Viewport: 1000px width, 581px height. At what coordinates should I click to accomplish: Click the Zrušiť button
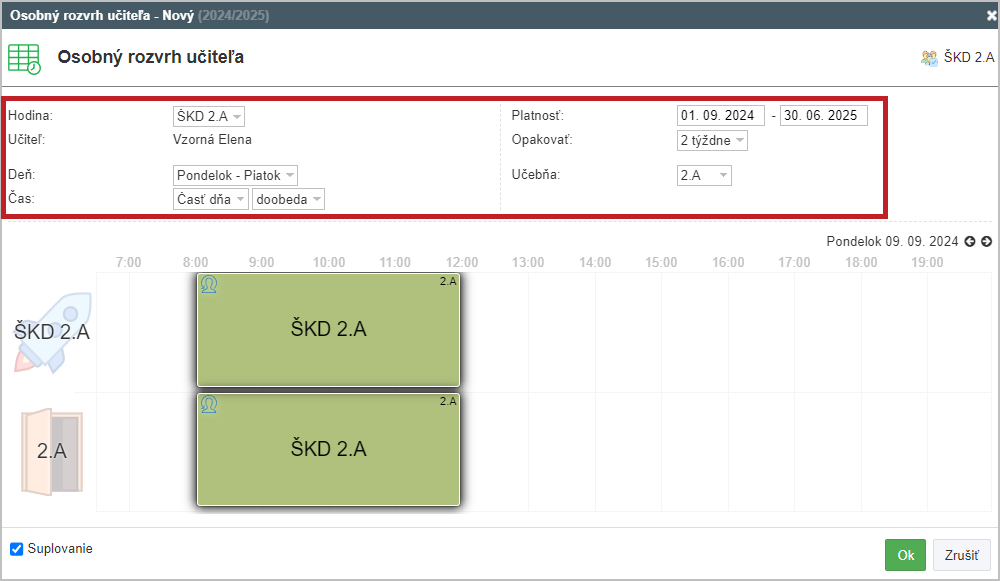click(x=962, y=555)
